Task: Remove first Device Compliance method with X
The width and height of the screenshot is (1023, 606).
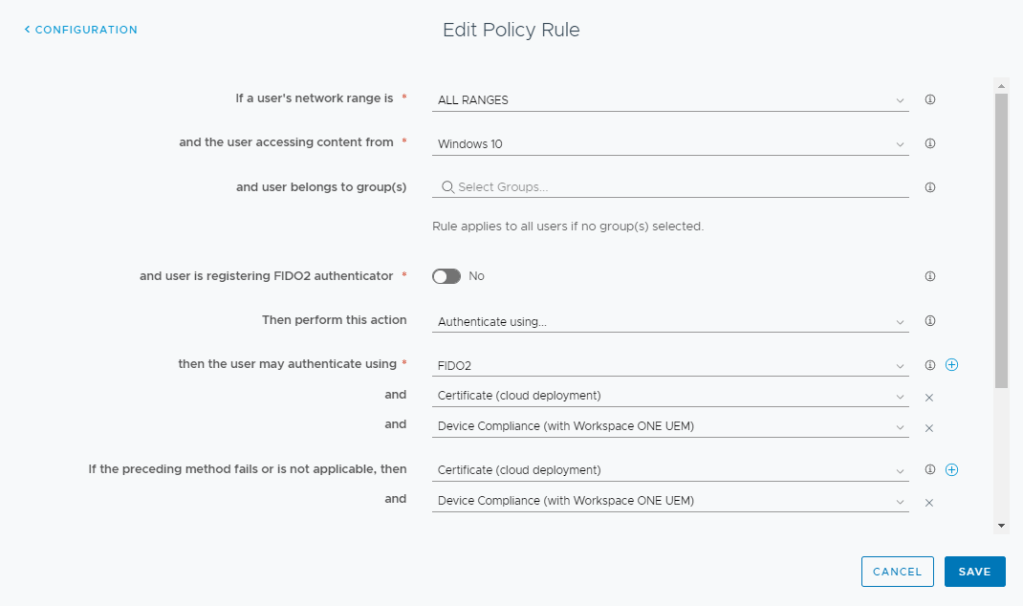Action: pos(929,428)
